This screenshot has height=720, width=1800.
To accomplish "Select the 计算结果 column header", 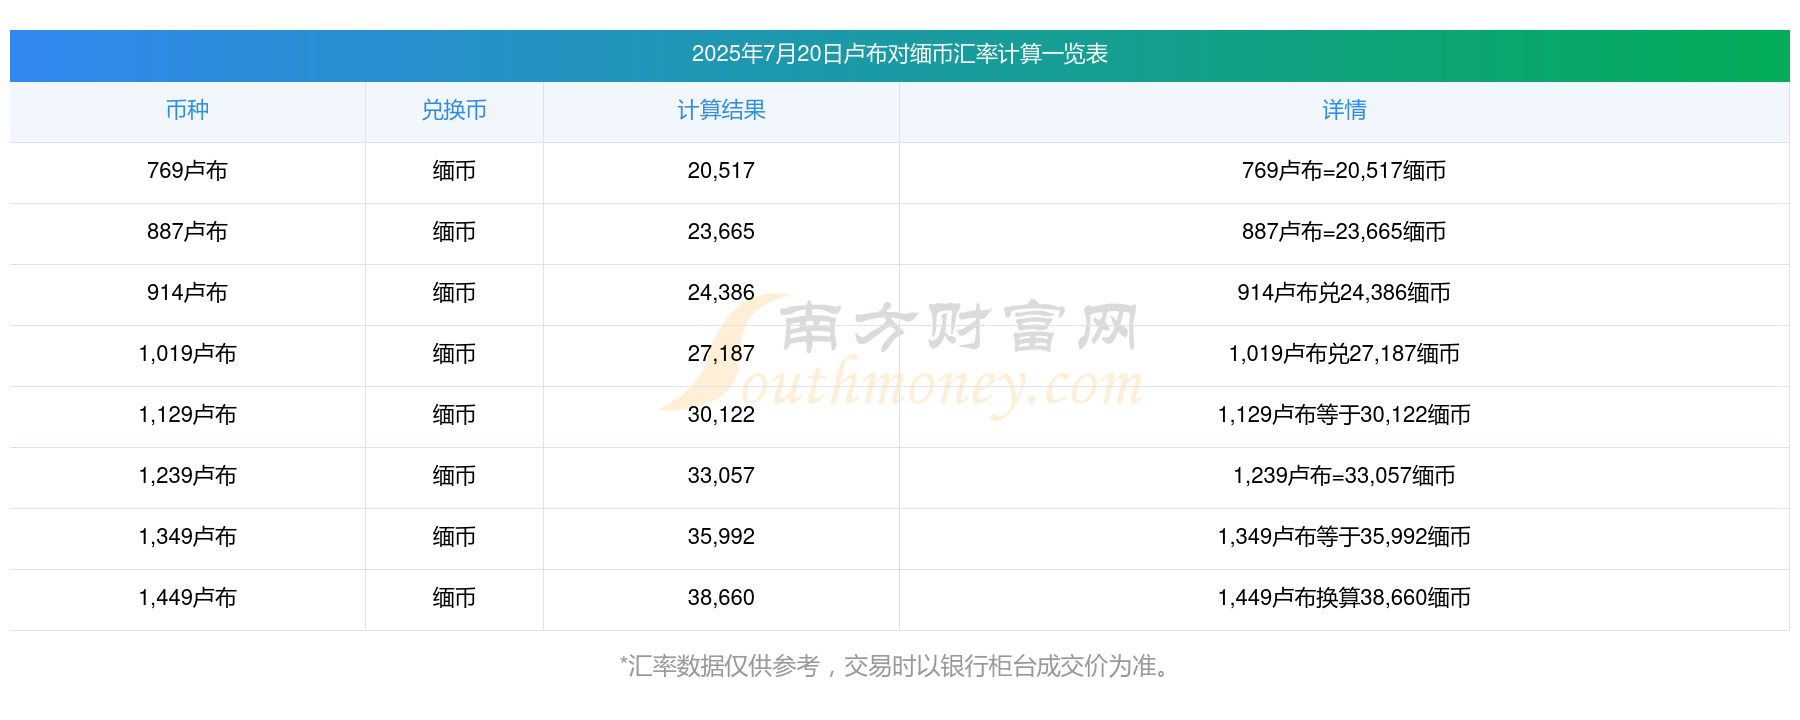I will [721, 110].
